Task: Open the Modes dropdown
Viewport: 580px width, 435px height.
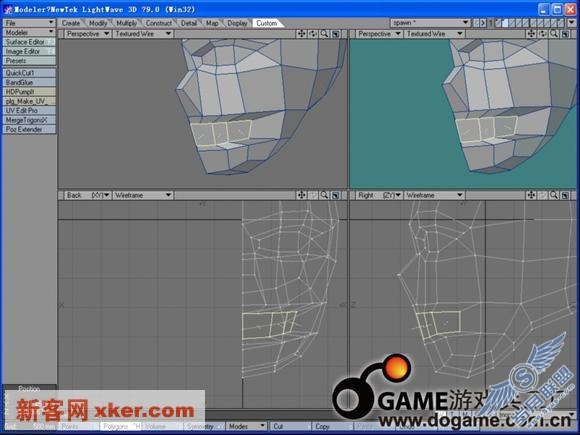Action: coord(246,426)
